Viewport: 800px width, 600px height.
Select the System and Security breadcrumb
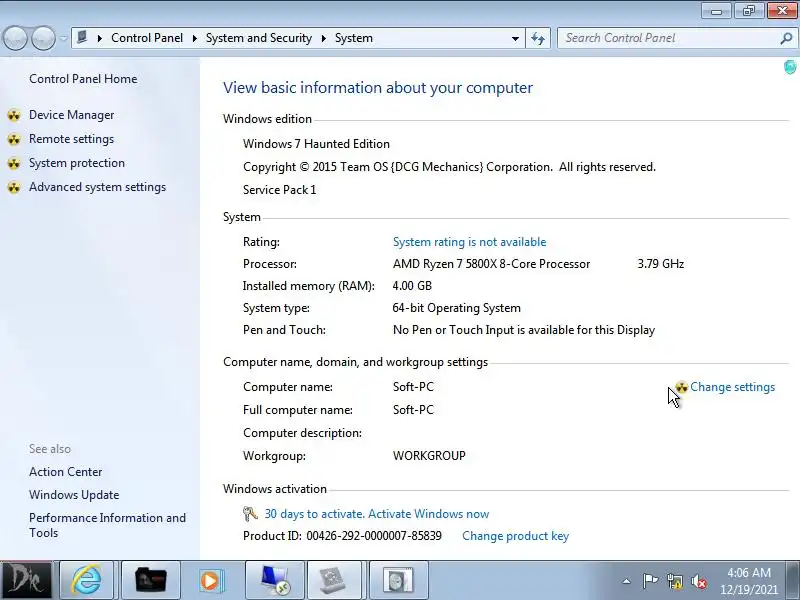coord(259,38)
